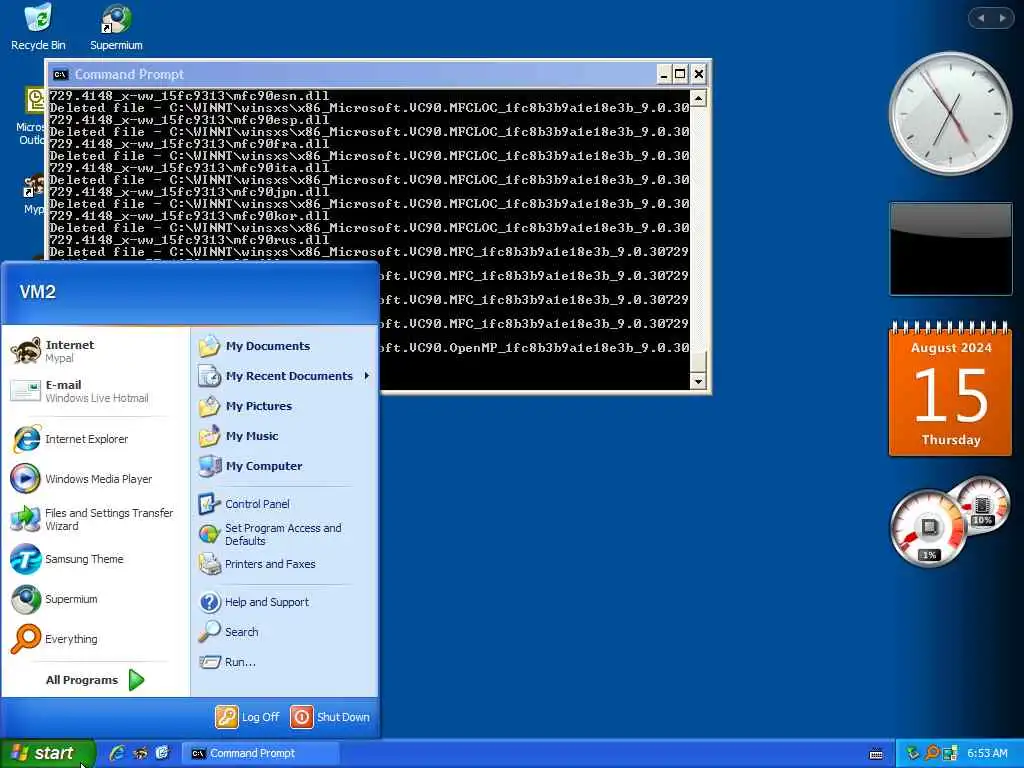The image size is (1024, 768).
Task: Click the shield icon in system tray
Action: pyautogui.click(x=912, y=753)
